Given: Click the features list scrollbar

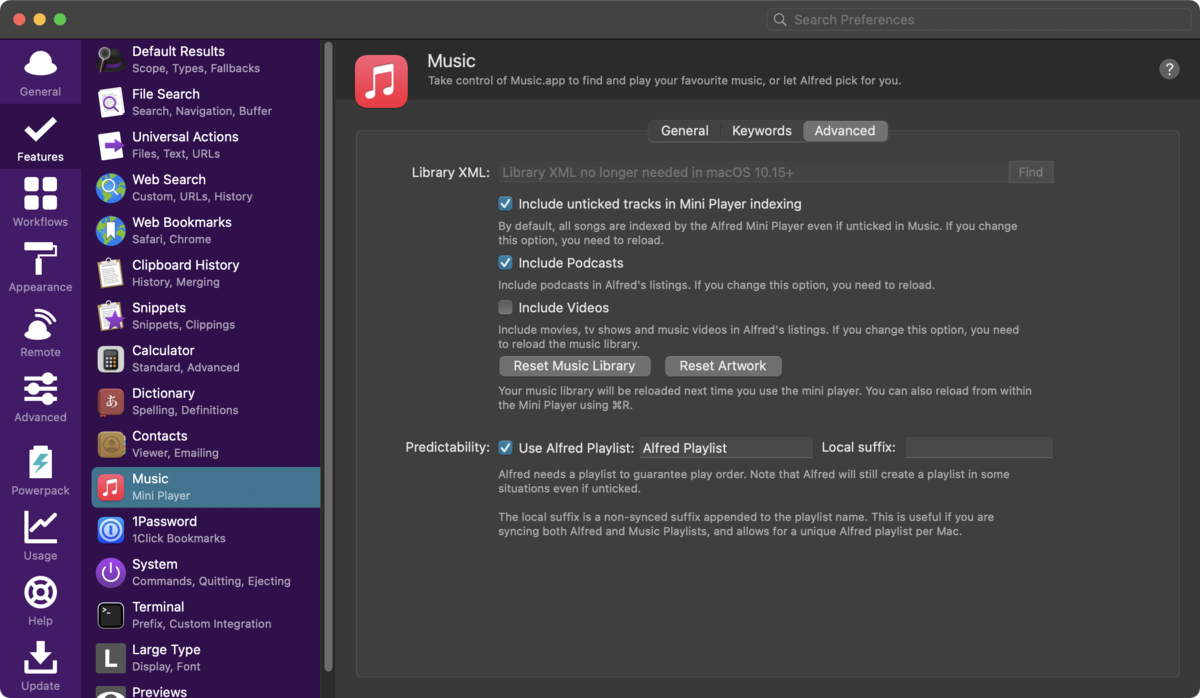Looking at the screenshot, I should 328,357.
